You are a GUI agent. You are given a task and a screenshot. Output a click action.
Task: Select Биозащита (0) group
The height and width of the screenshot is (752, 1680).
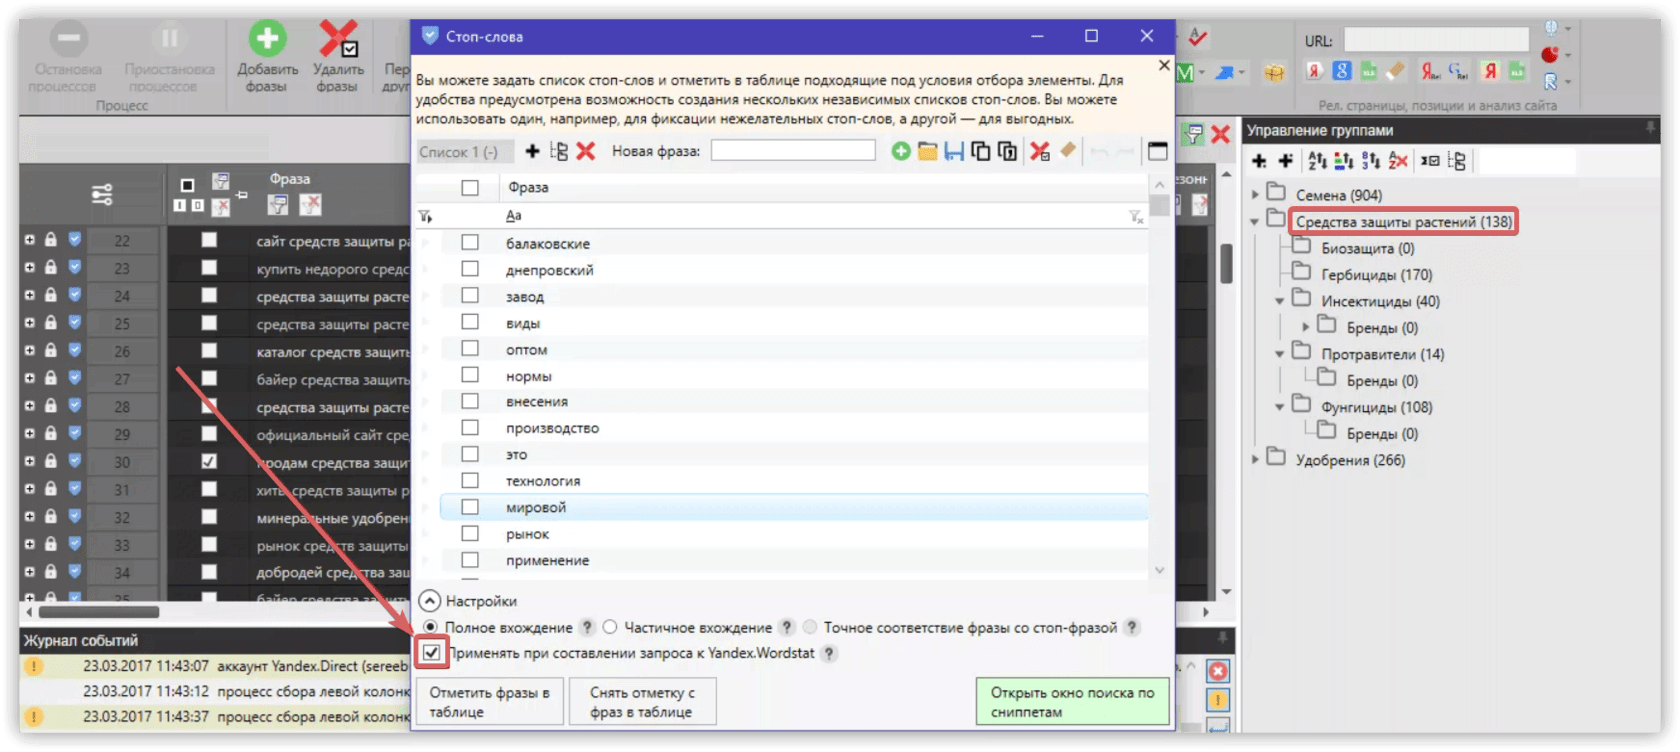point(1368,248)
